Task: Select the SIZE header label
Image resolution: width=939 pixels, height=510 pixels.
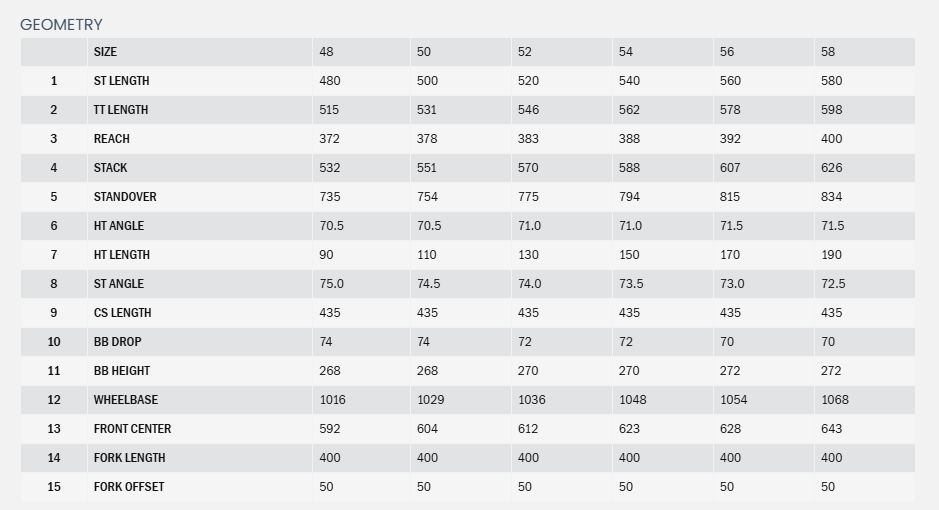Action: click(x=105, y=52)
